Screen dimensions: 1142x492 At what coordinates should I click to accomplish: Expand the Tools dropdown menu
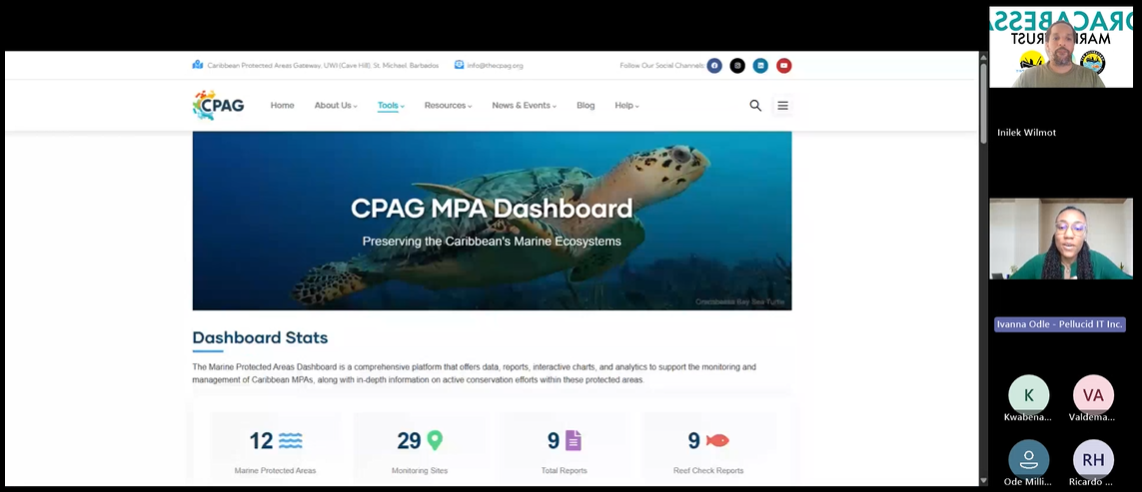390,105
